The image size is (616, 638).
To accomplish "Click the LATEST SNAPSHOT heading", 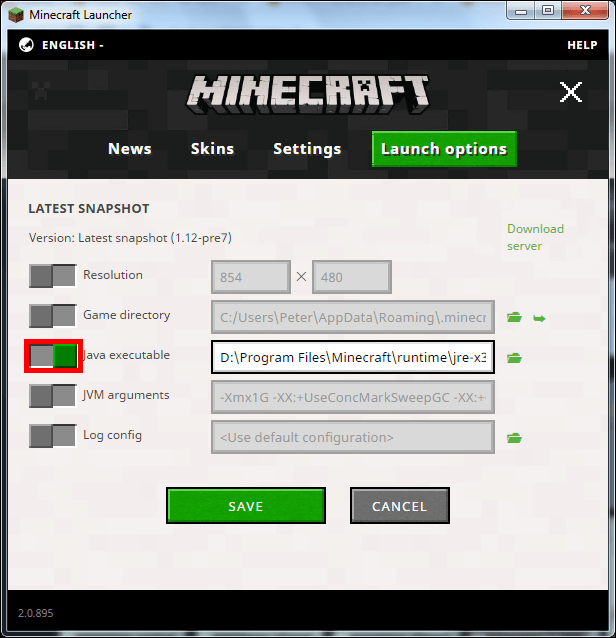I will tap(89, 208).
